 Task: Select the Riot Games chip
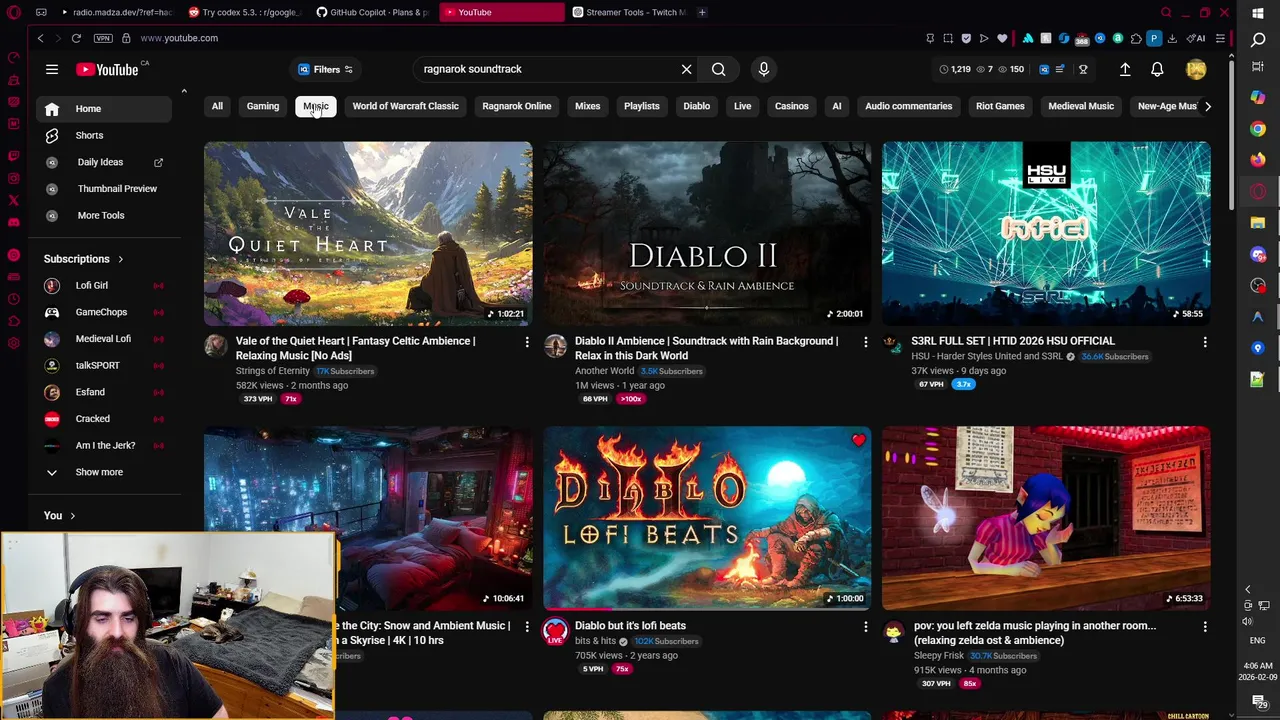(x=1000, y=106)
